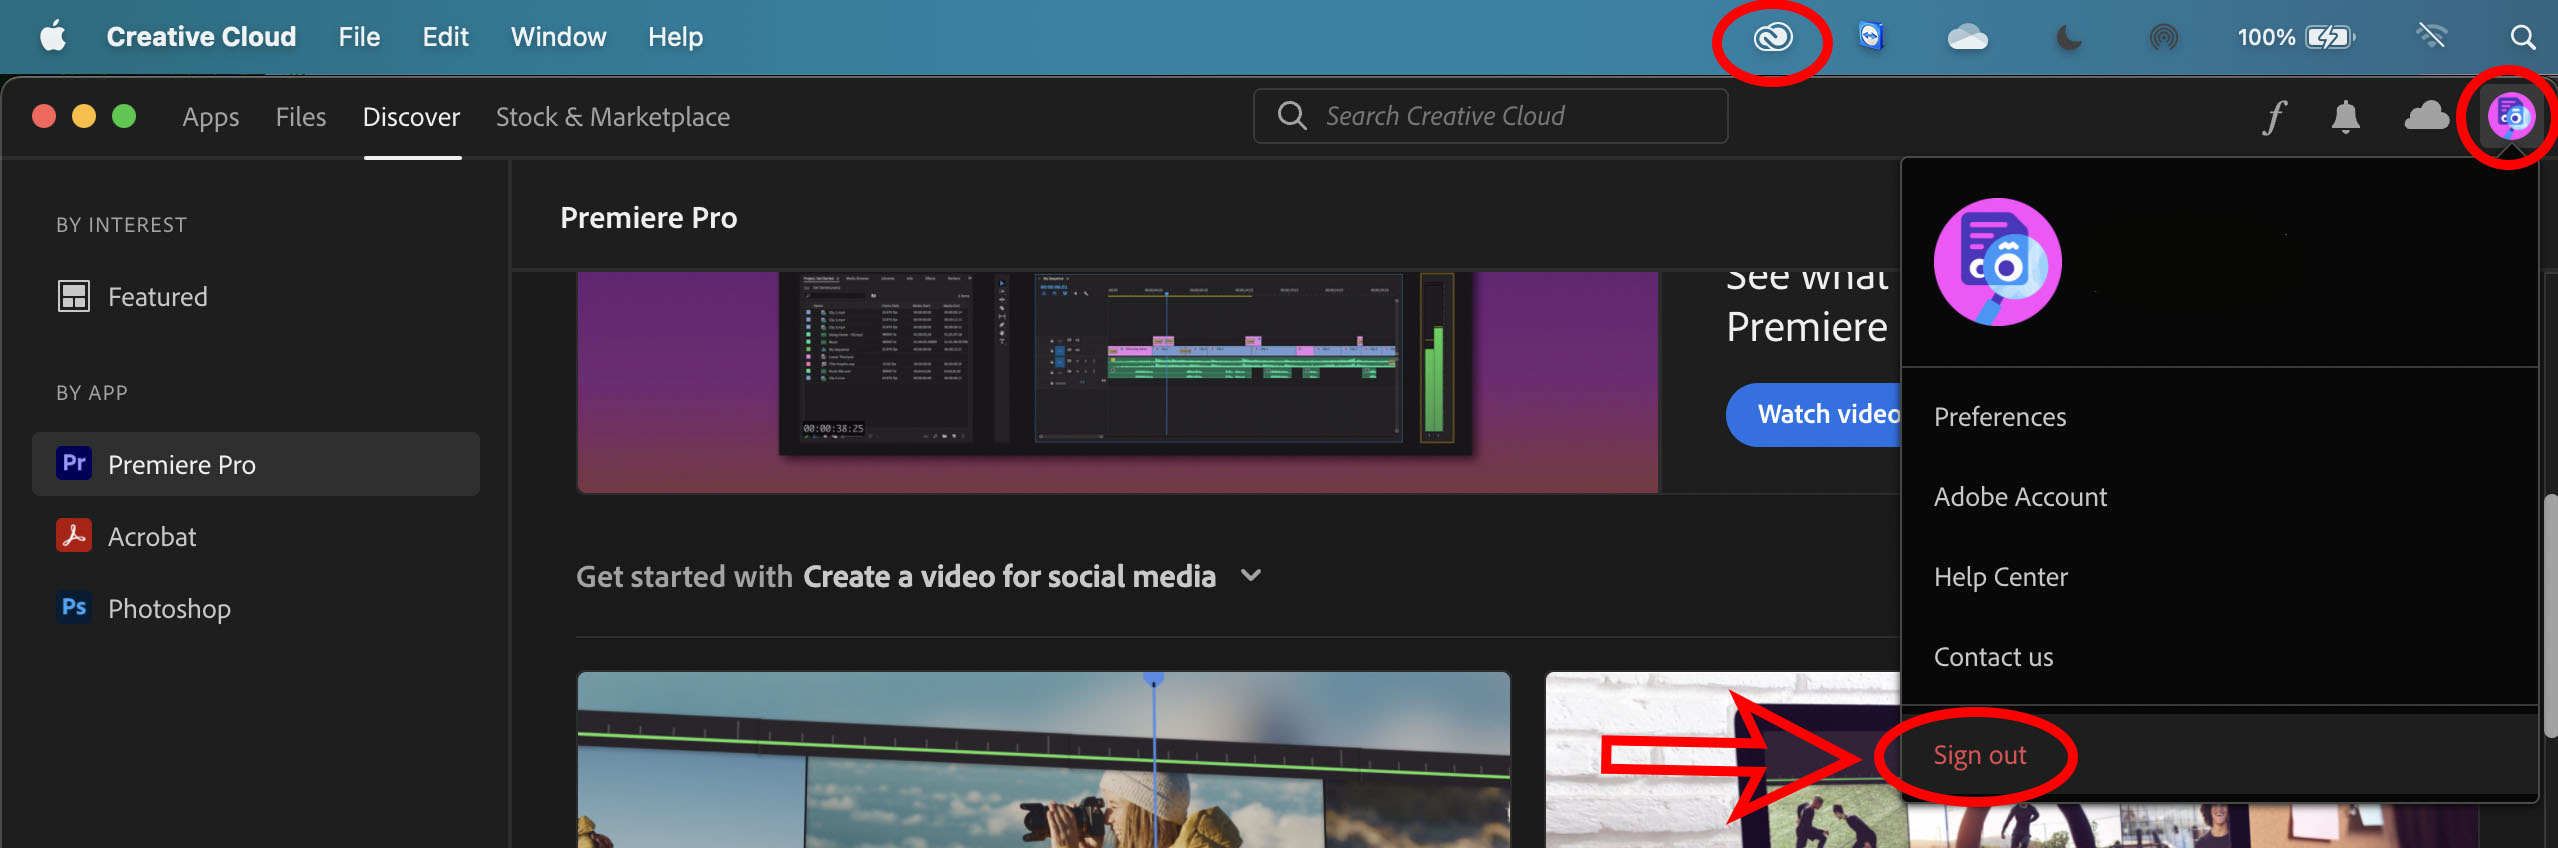2558x848 pixels.
Task: Select the Discover tab
Action: pyautogui.click(x=411, y=117)
